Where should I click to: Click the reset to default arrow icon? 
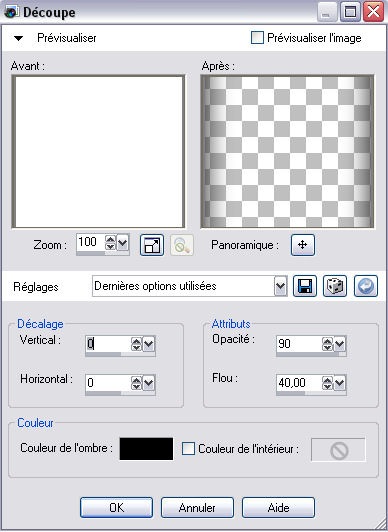366,286
